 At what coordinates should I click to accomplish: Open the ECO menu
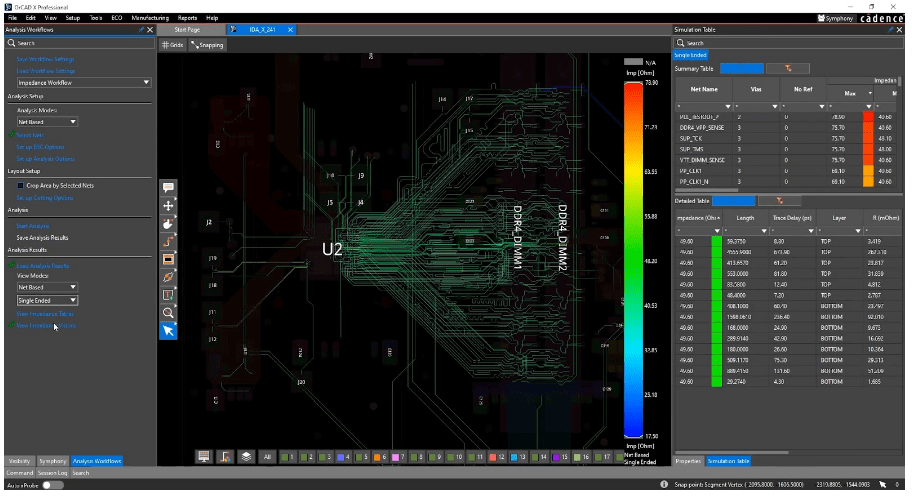(117, 18)
